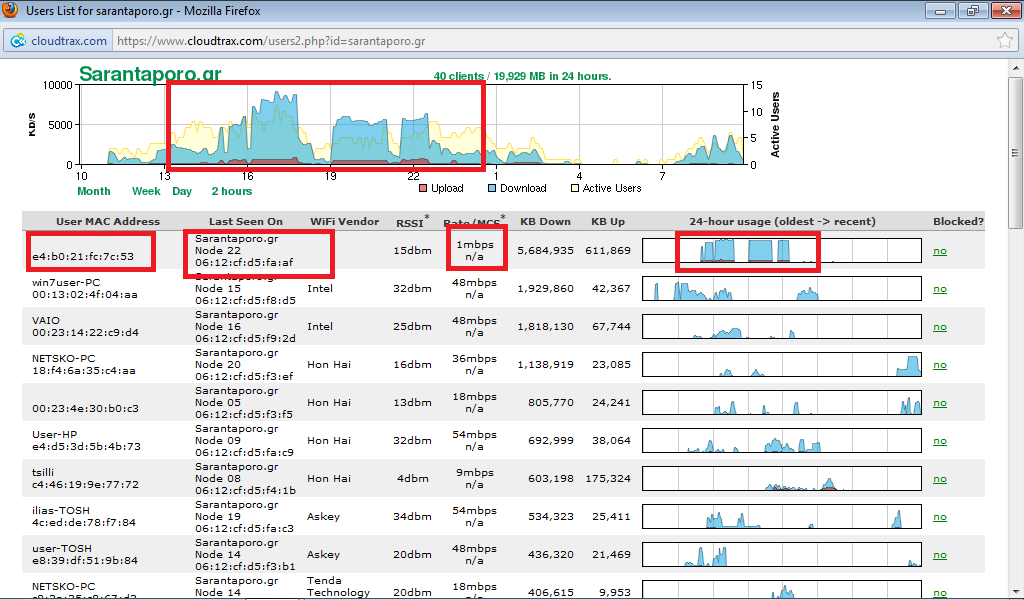Toggle blocked 'no' link for VAIO
Viewport: 1024px width, 600px height.
pos(940,326)
